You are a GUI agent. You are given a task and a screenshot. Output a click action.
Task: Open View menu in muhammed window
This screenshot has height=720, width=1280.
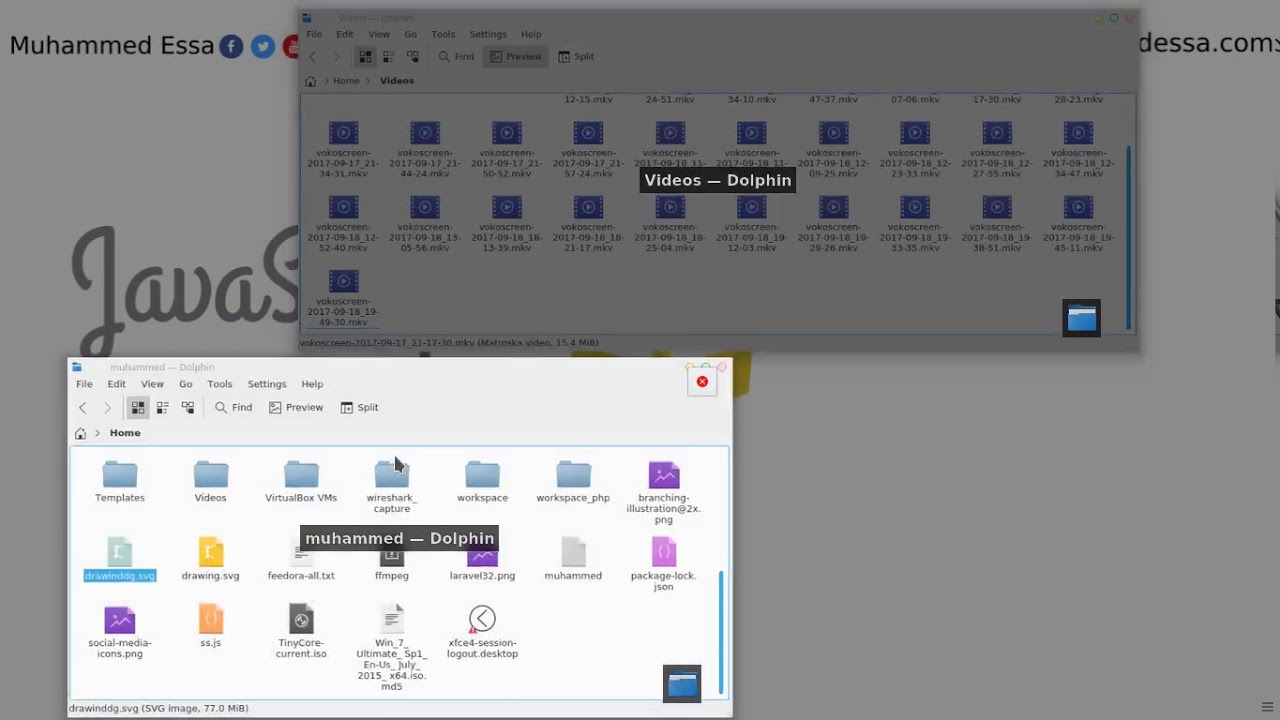[152, 384]
